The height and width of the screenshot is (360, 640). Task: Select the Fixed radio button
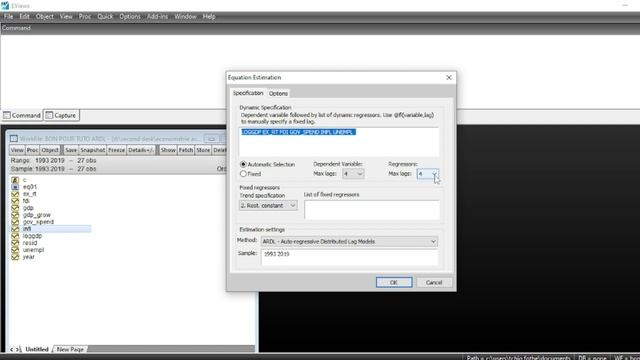point(243,174)
